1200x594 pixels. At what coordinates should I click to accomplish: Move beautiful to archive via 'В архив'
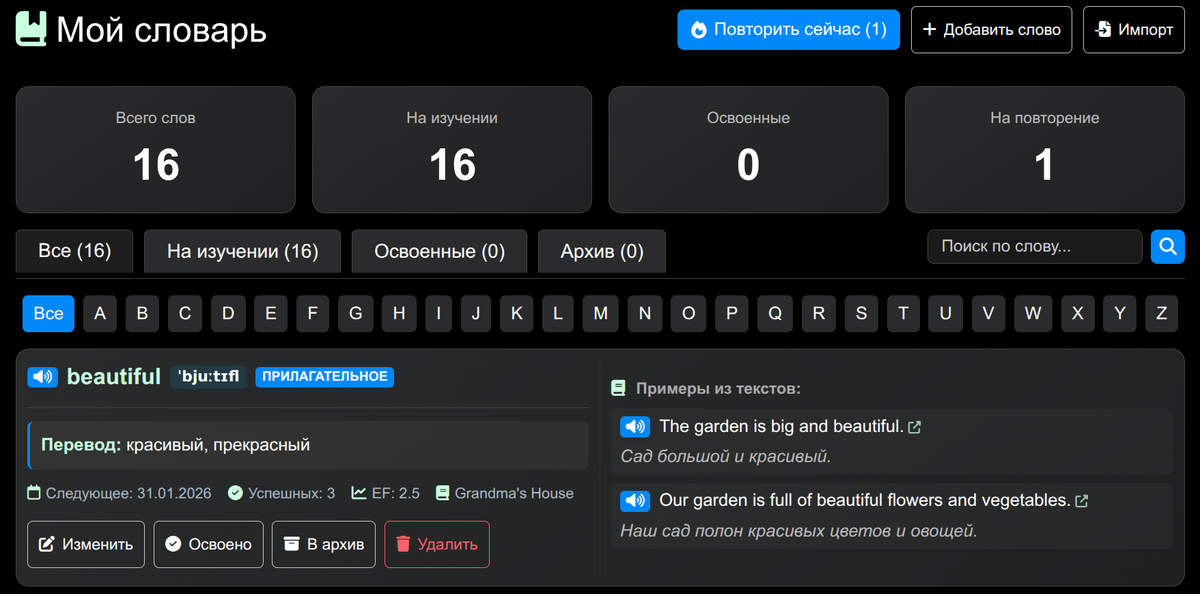[323, 544]
